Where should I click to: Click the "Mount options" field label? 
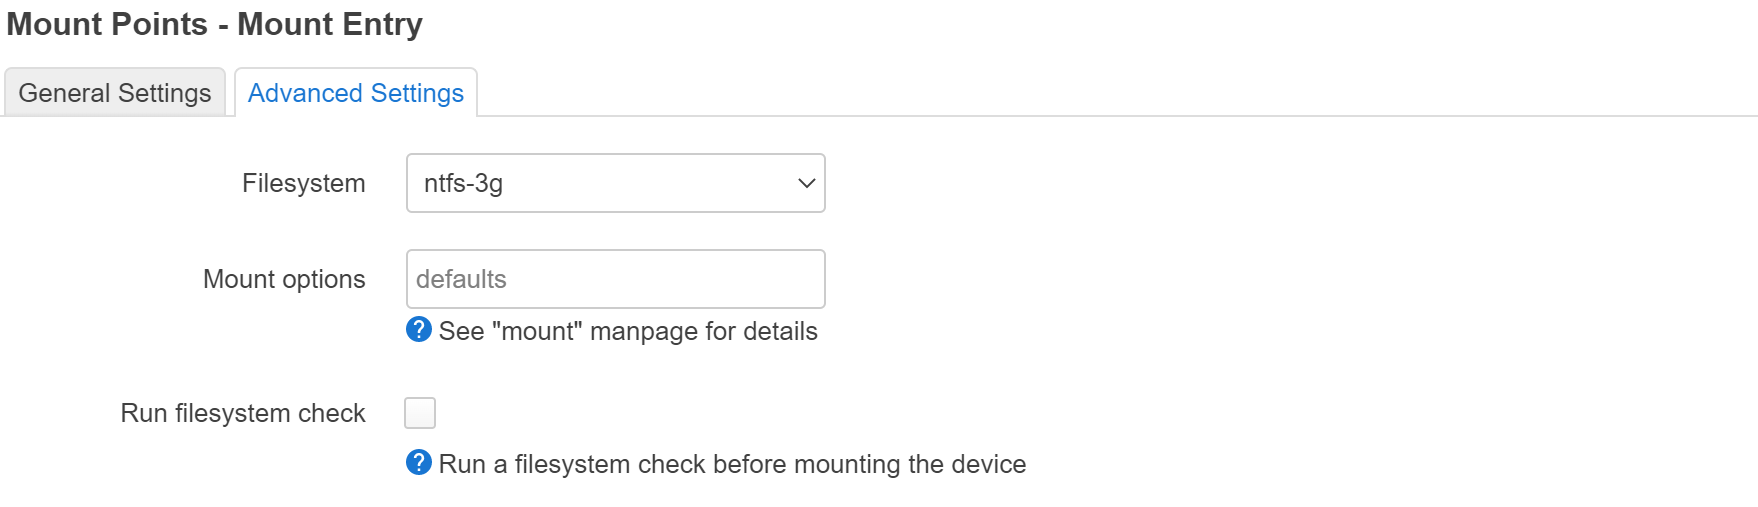(284, 279)
